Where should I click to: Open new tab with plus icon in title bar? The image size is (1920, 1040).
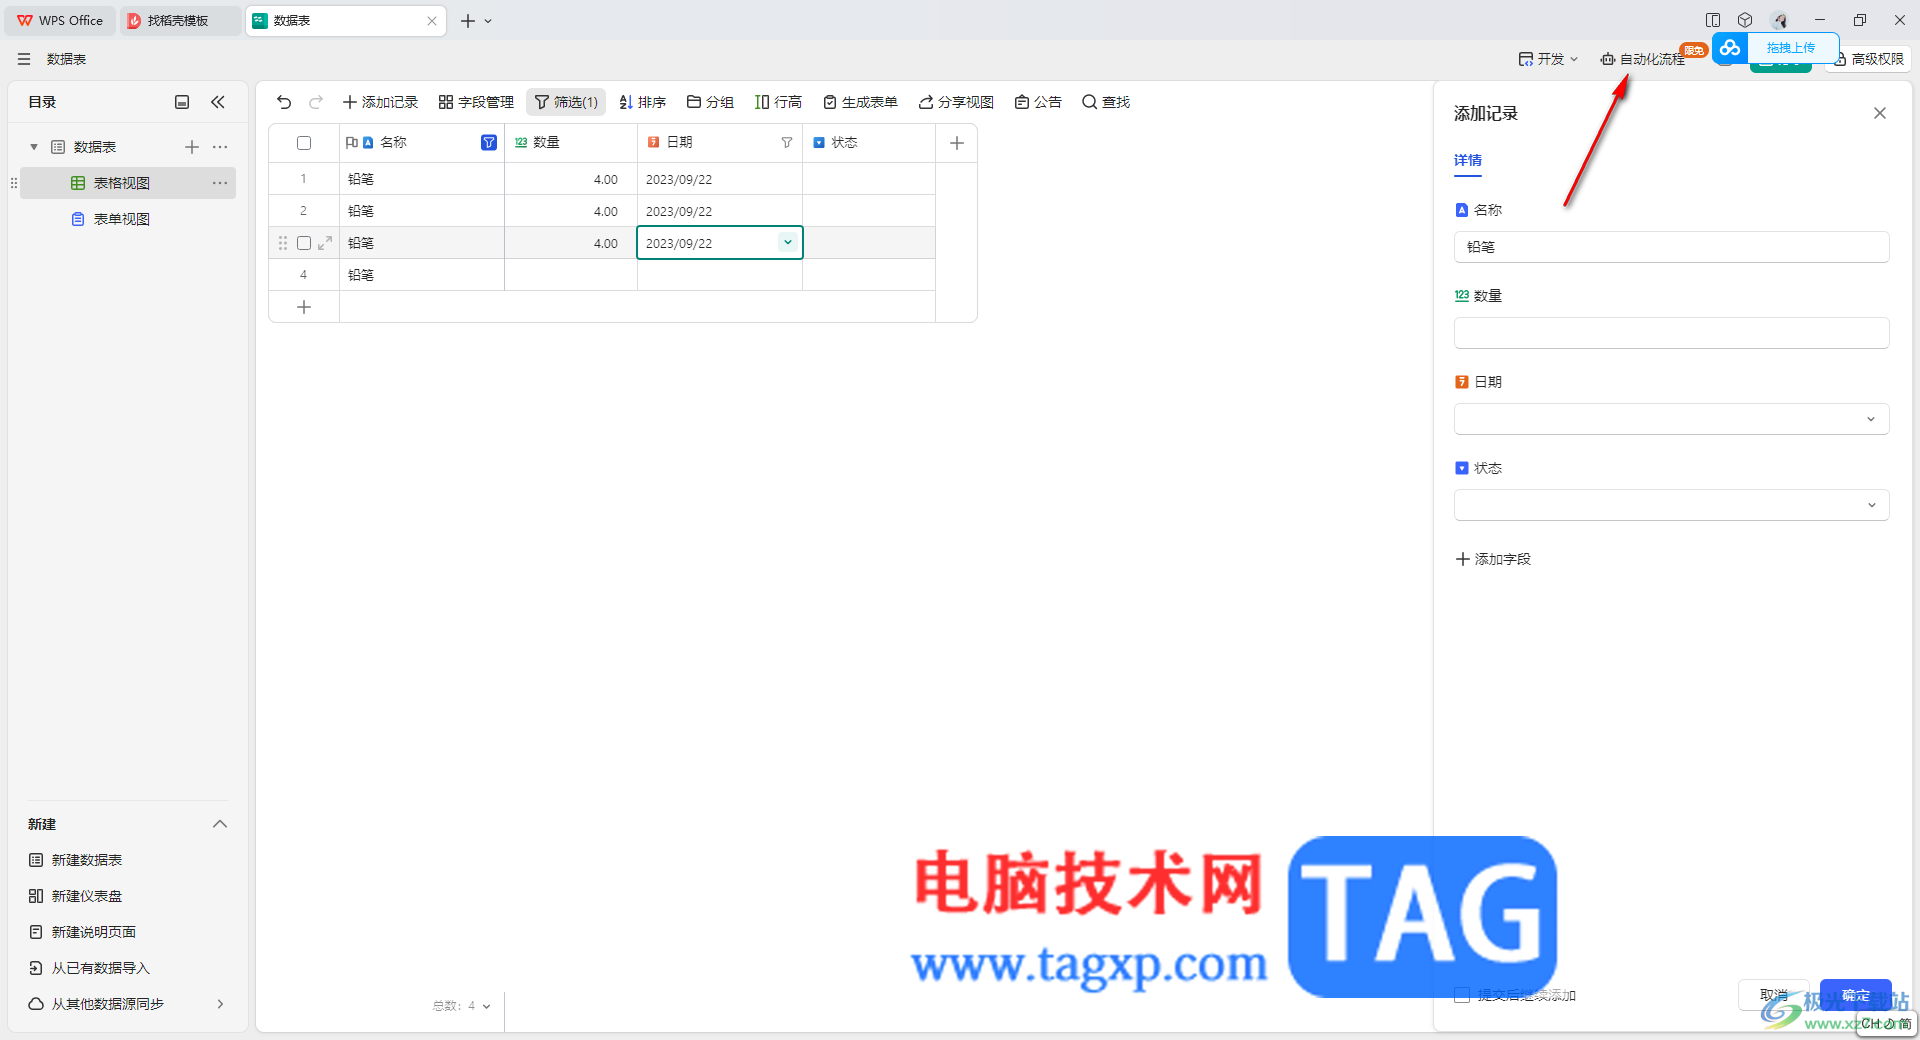(x=468, y=20)
